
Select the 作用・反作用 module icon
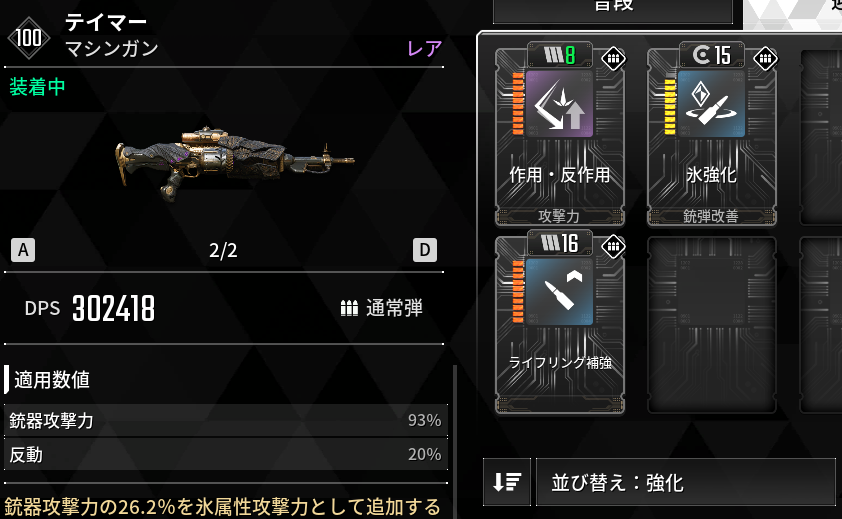pos(559,104)
